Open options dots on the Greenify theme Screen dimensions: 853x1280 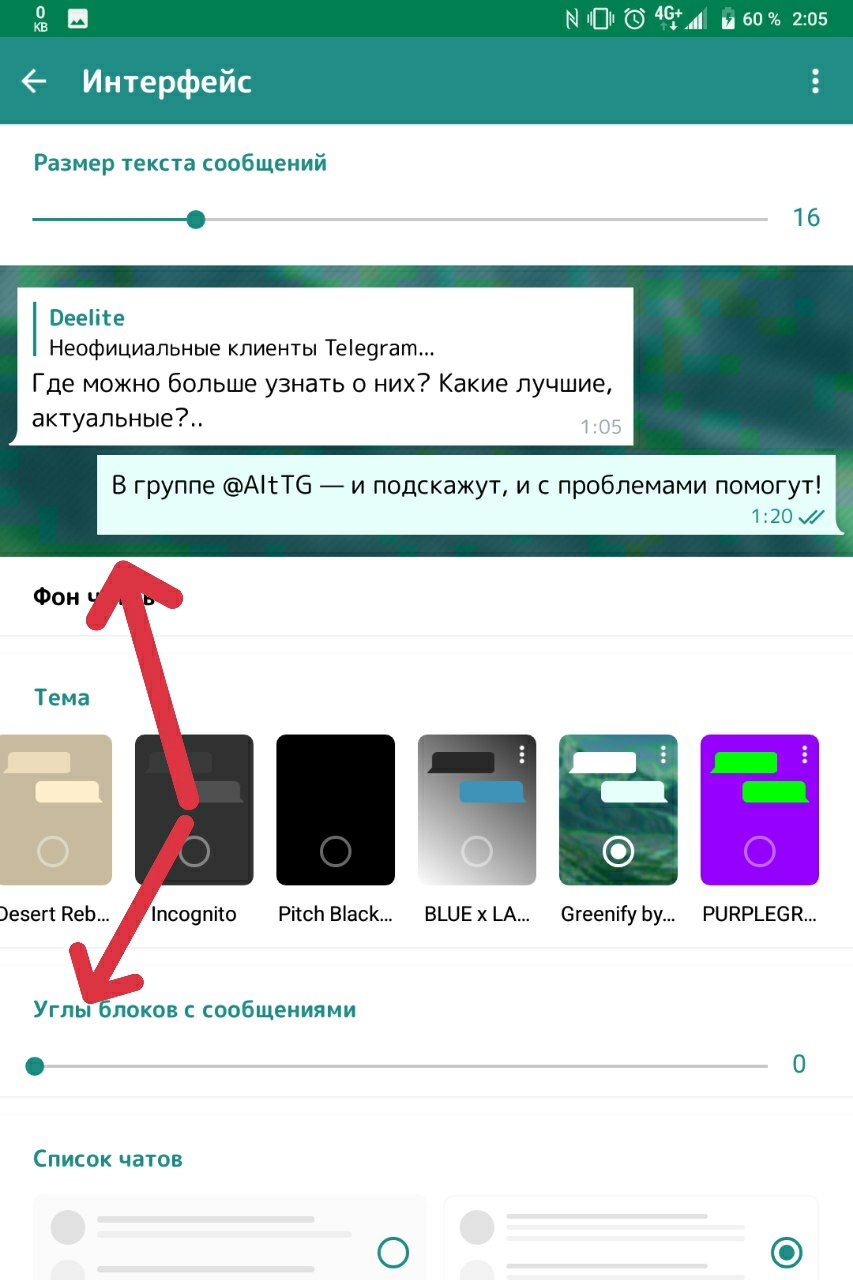(x=663, y=754)
